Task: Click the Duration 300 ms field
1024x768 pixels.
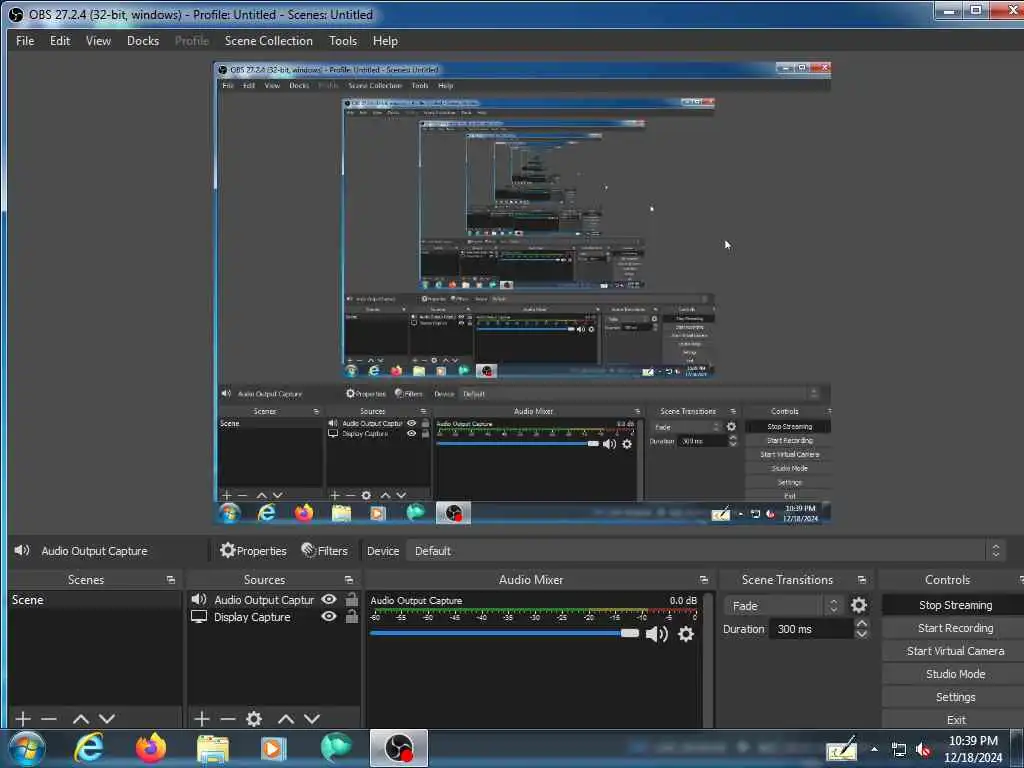Action: [x=811, y=629]
